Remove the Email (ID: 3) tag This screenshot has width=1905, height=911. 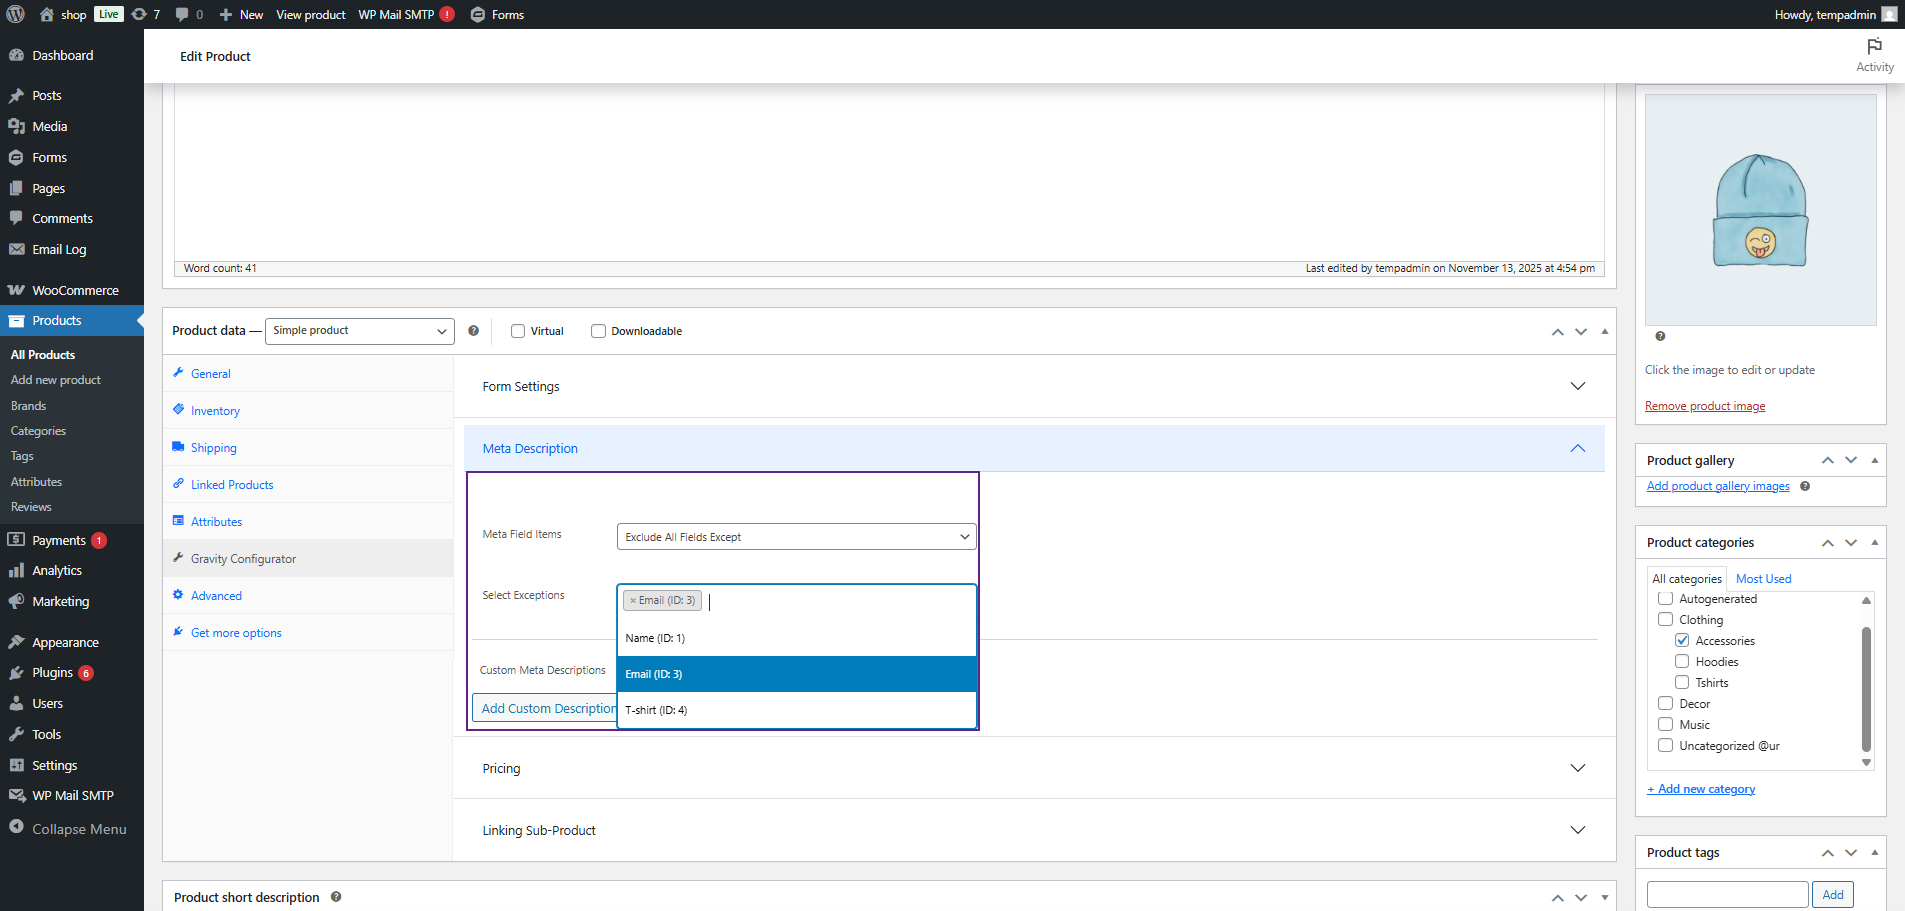pos(633,601)
